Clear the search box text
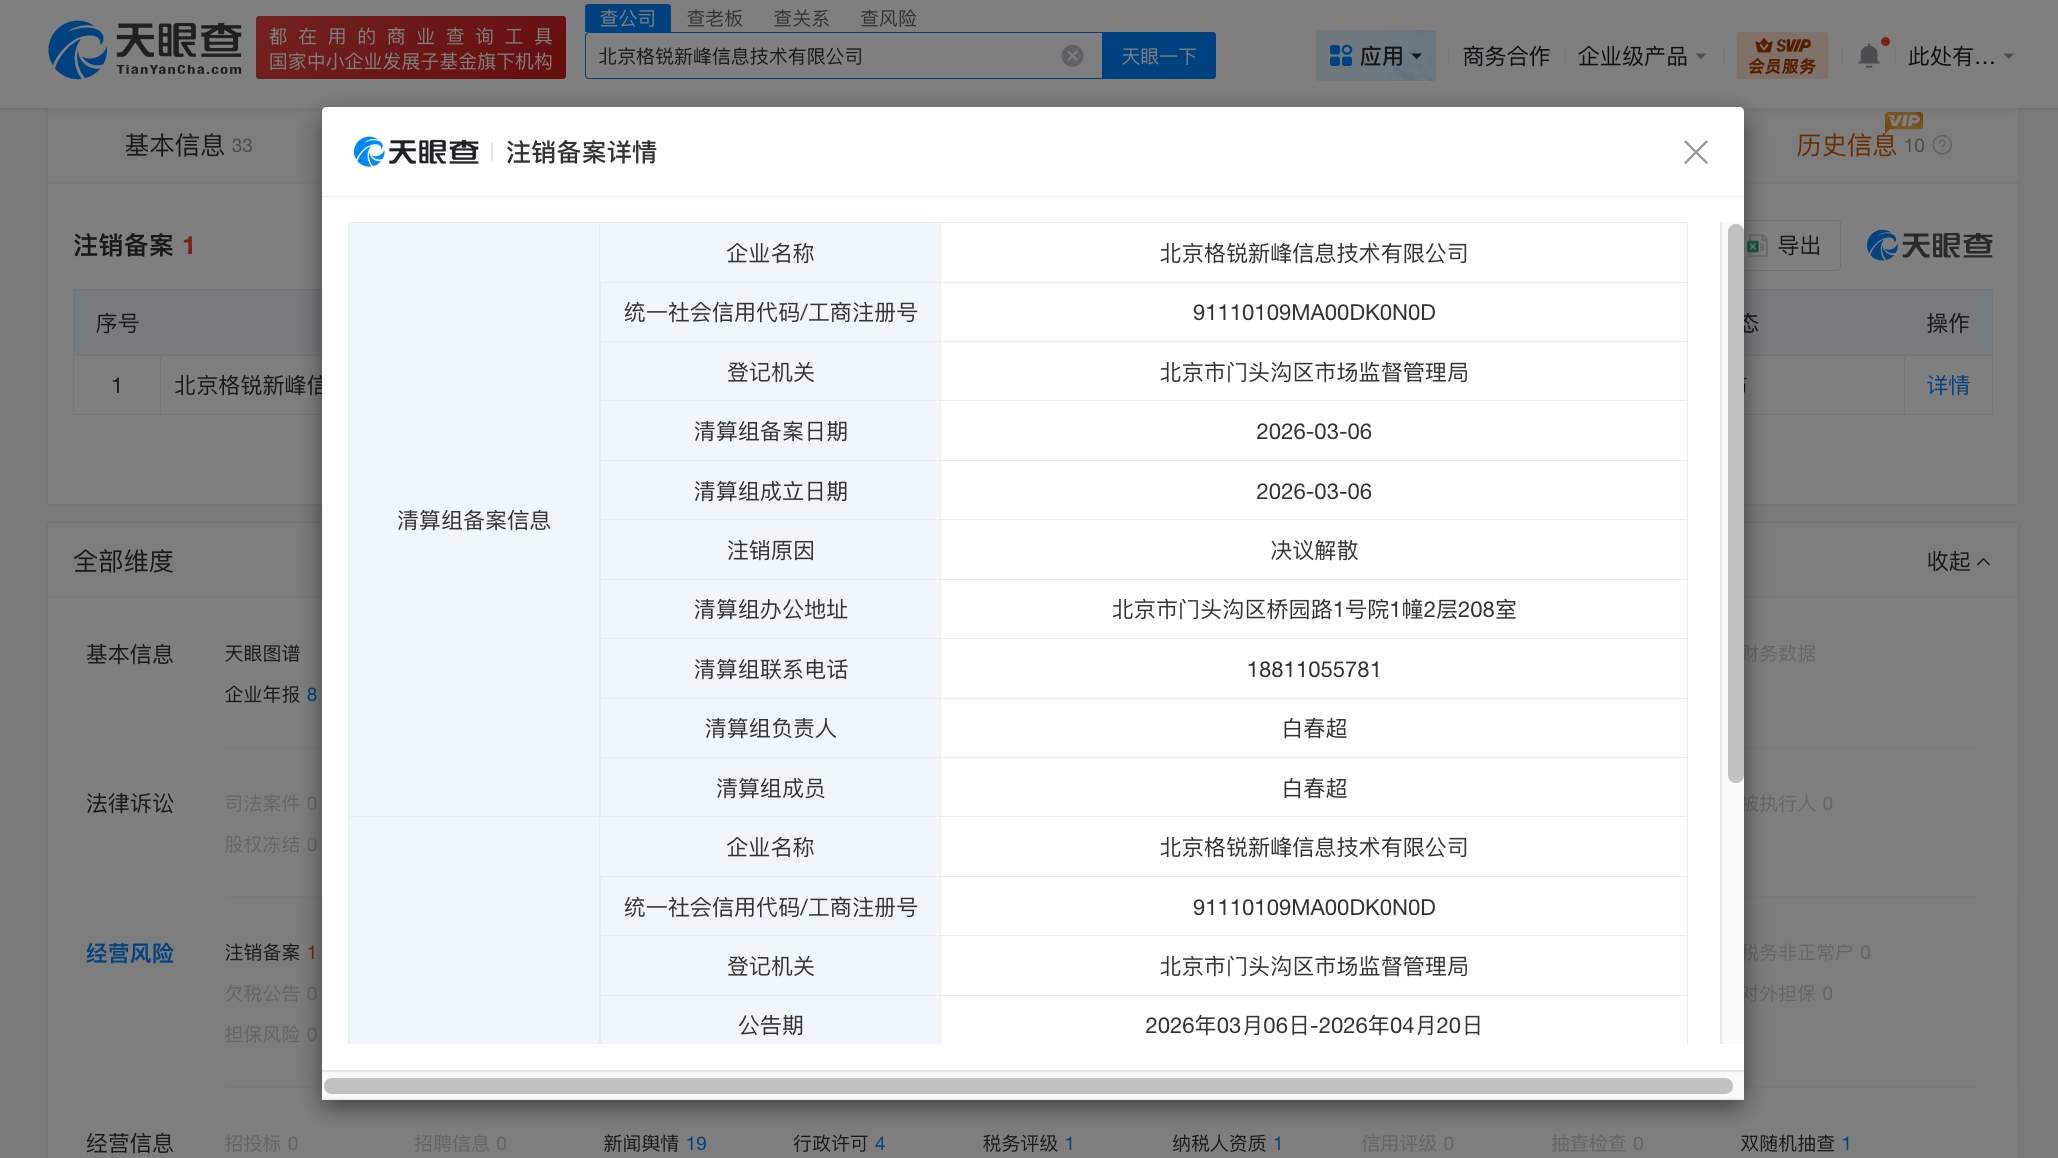The height and width of the screenshot is (1158, 2058). click(1072, 56)
